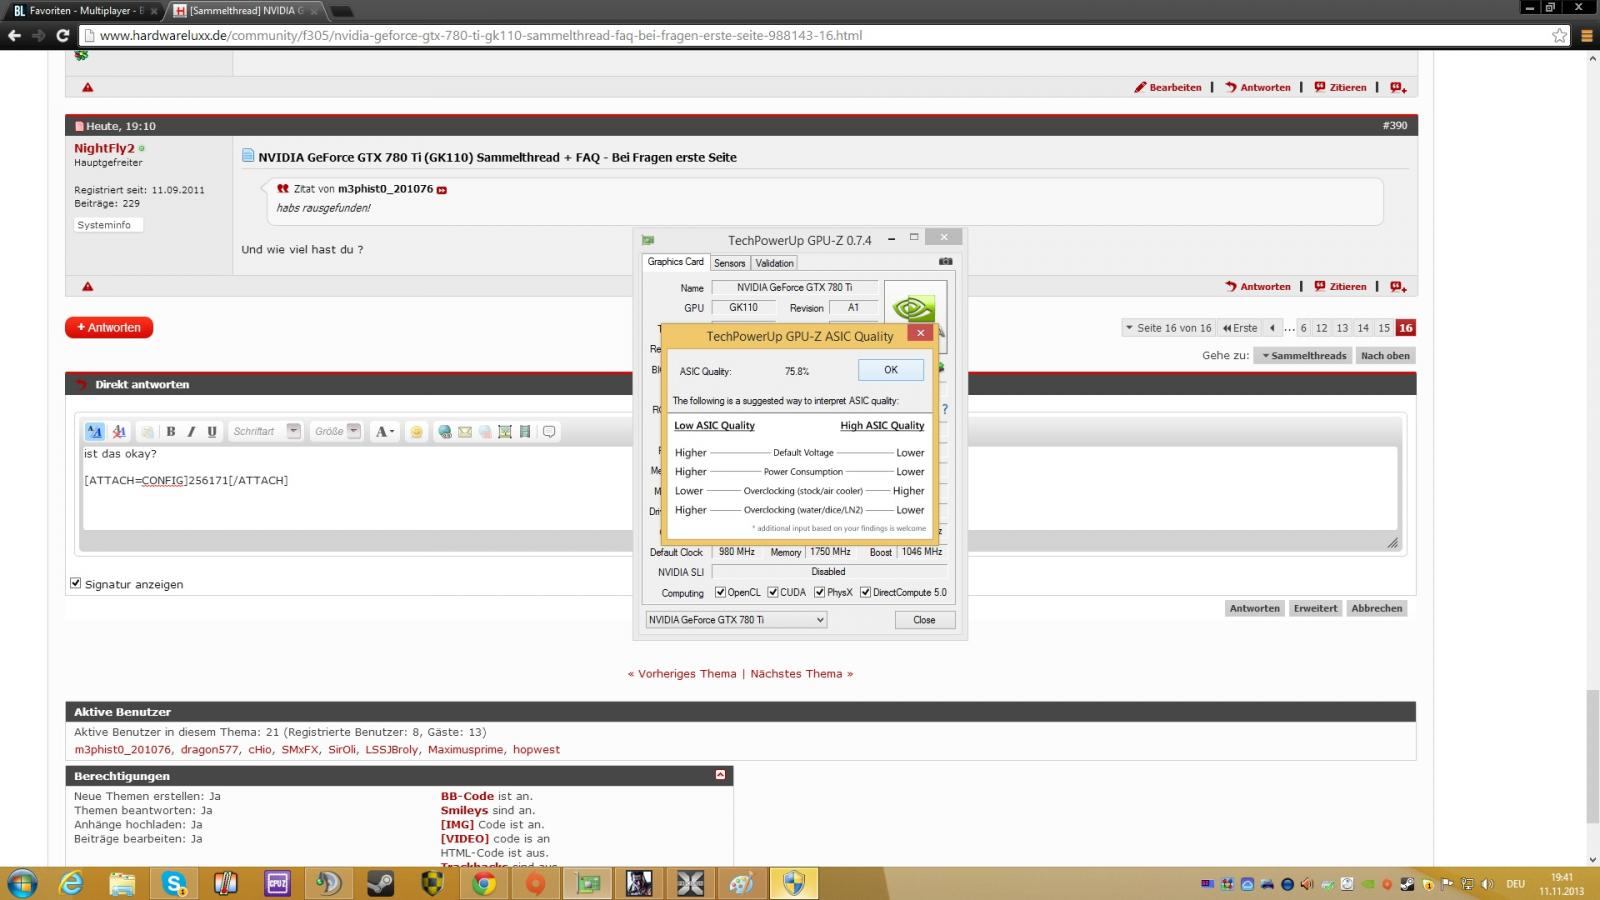Open Steam from the taskbar
The width and height of the screenshot is (1600, 900).
380,883
